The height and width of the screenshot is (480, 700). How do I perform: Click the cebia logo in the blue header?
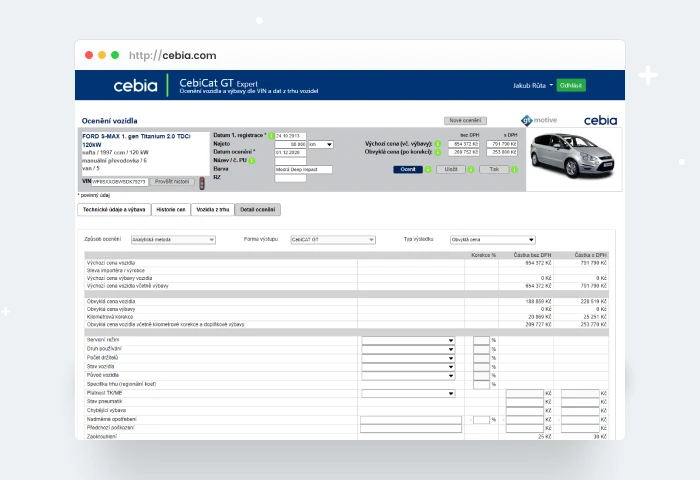click(x=135, y=85)
